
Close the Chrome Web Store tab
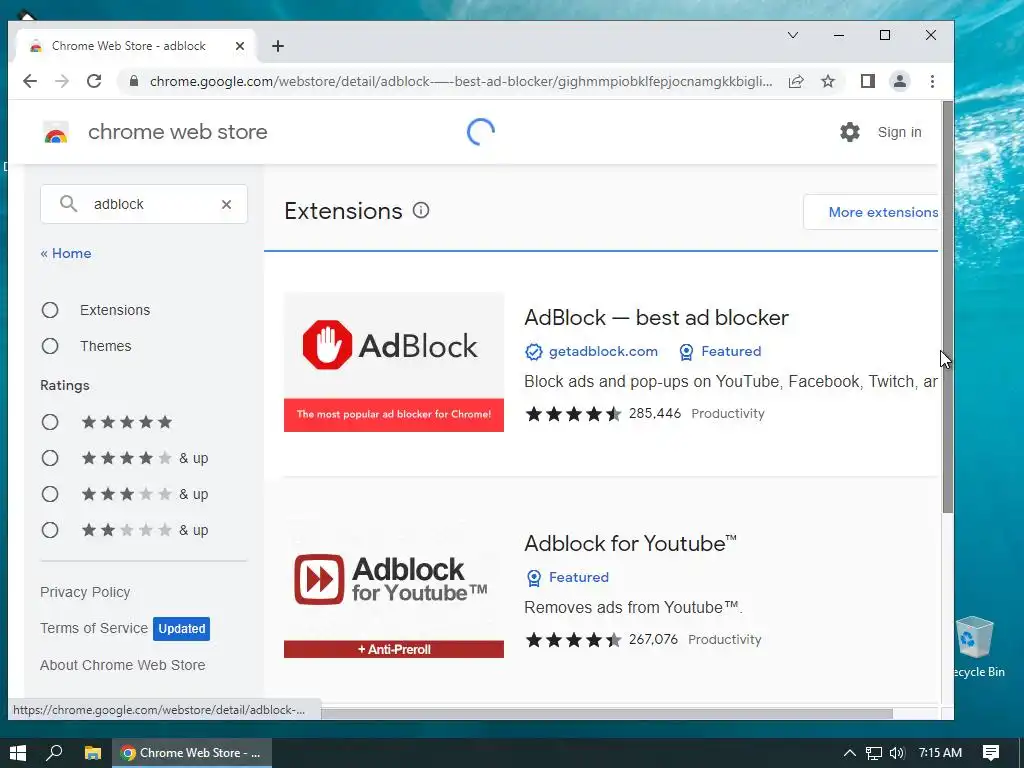240,46
